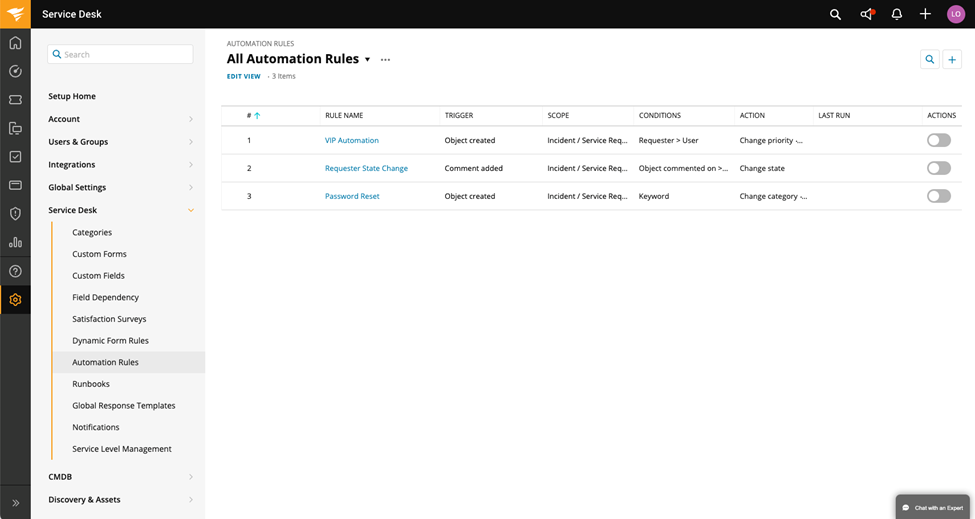The image size is (975, 519).
Task: Open Runbooks settings
Action: pyautogui.click(x=91, y=384)
